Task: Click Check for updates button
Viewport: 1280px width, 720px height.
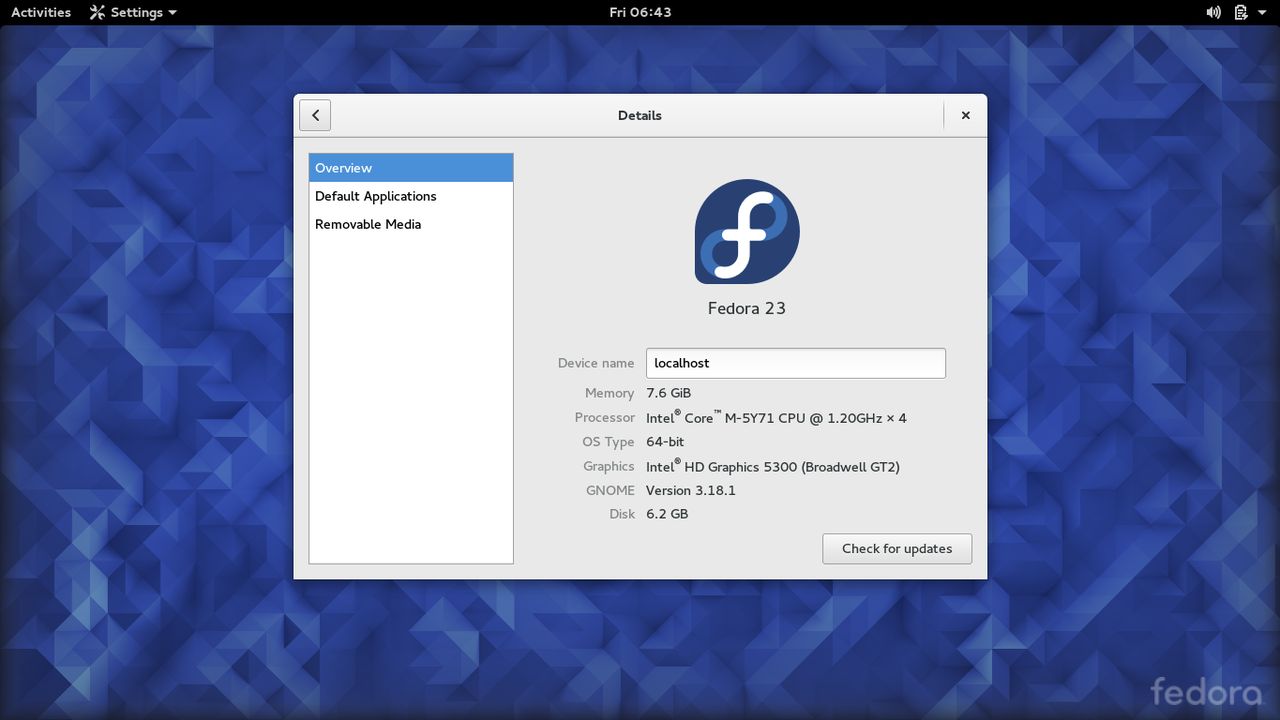Action: coord(897,548)
